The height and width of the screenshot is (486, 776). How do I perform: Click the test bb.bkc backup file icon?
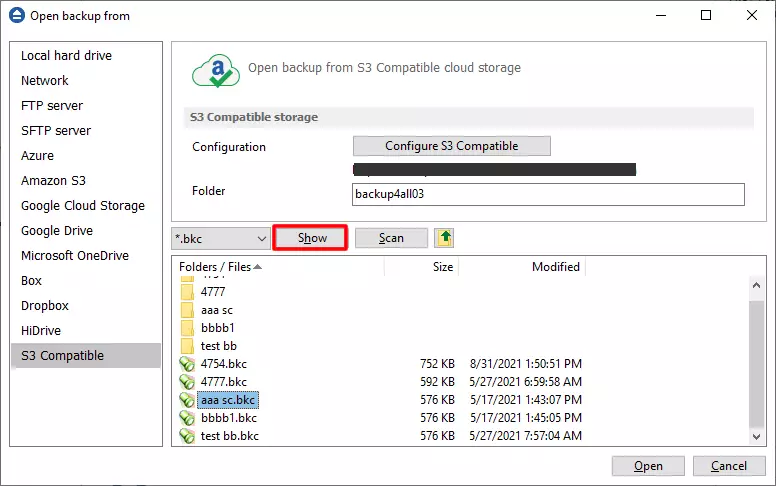point(187,436)
